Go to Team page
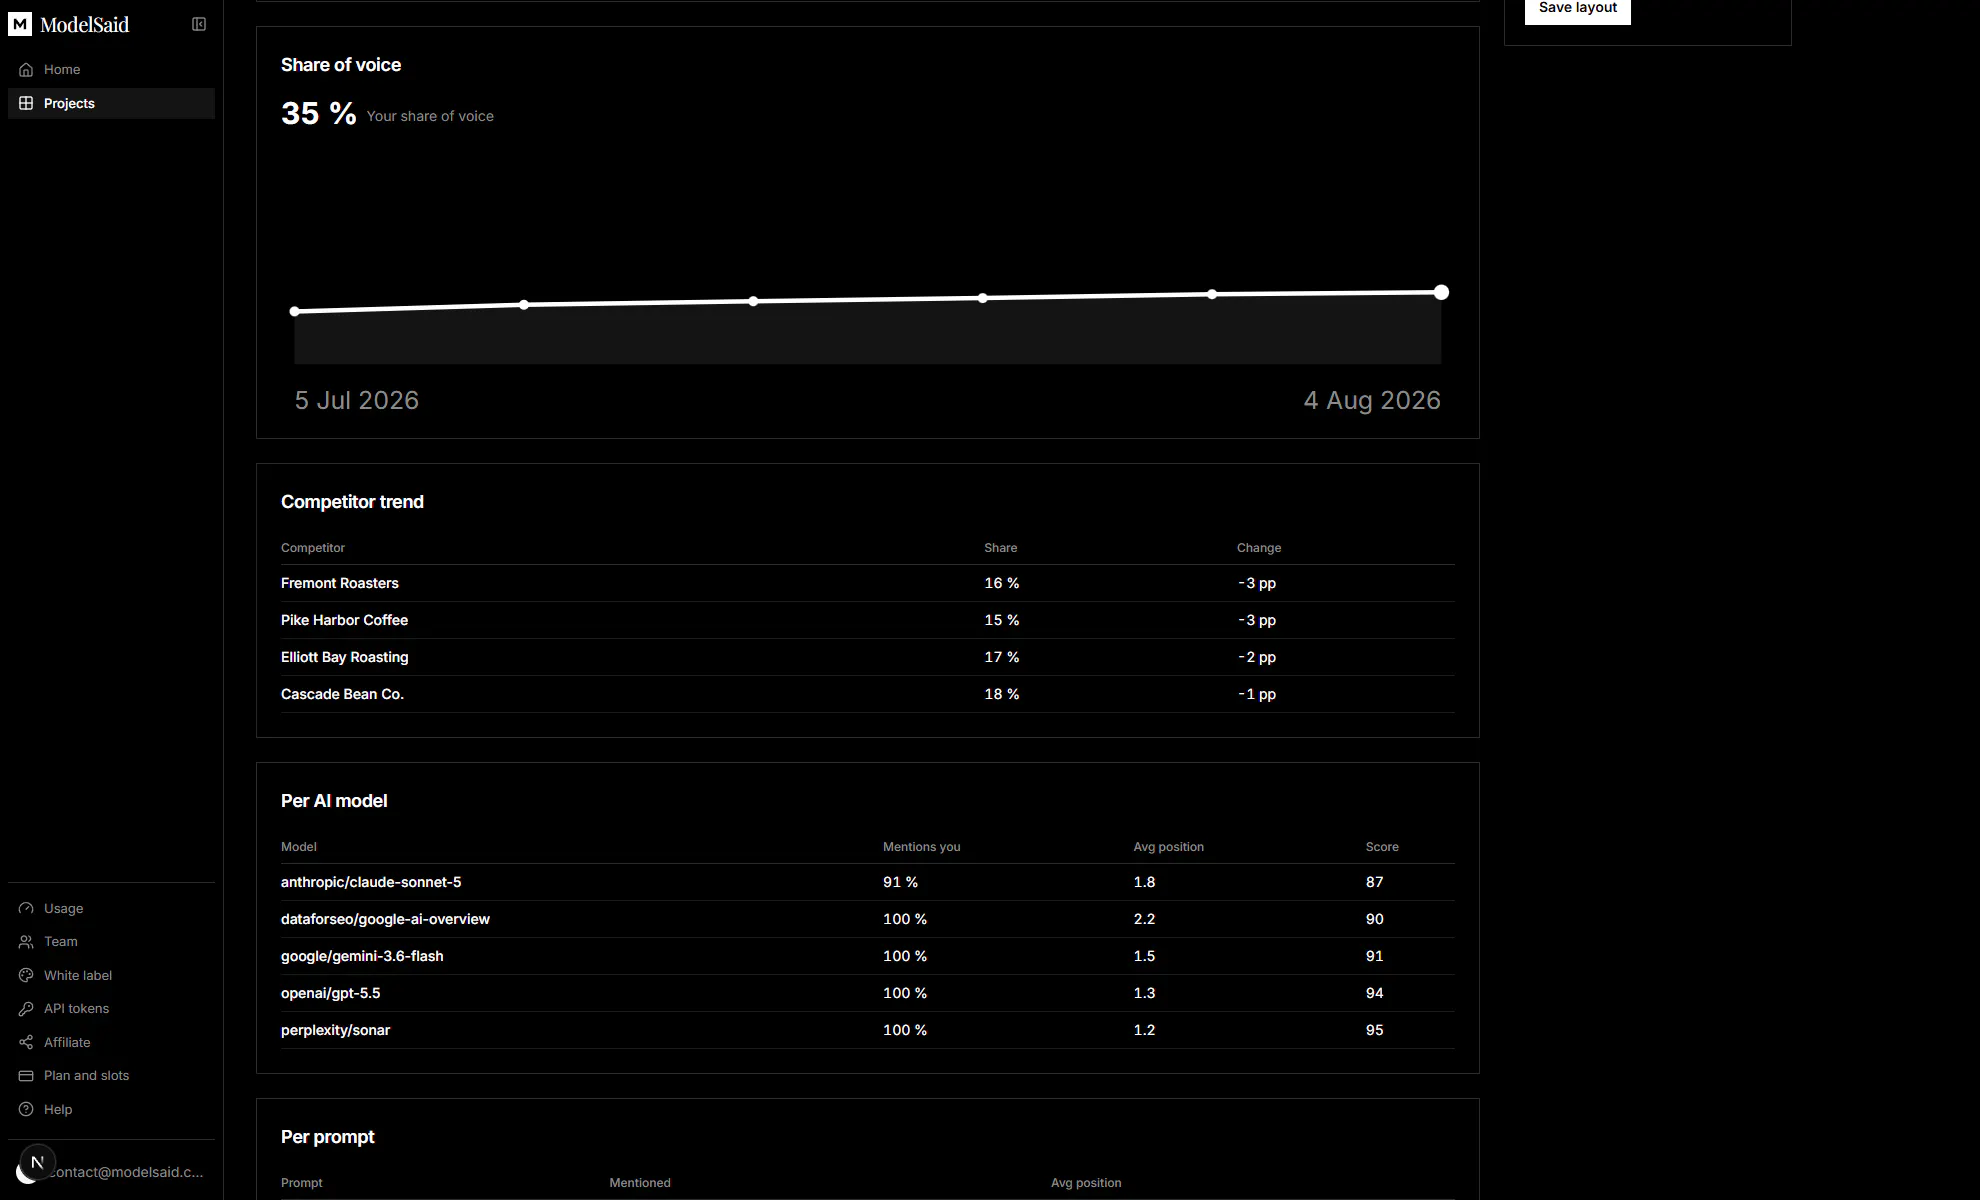 (x=111, y=942)
